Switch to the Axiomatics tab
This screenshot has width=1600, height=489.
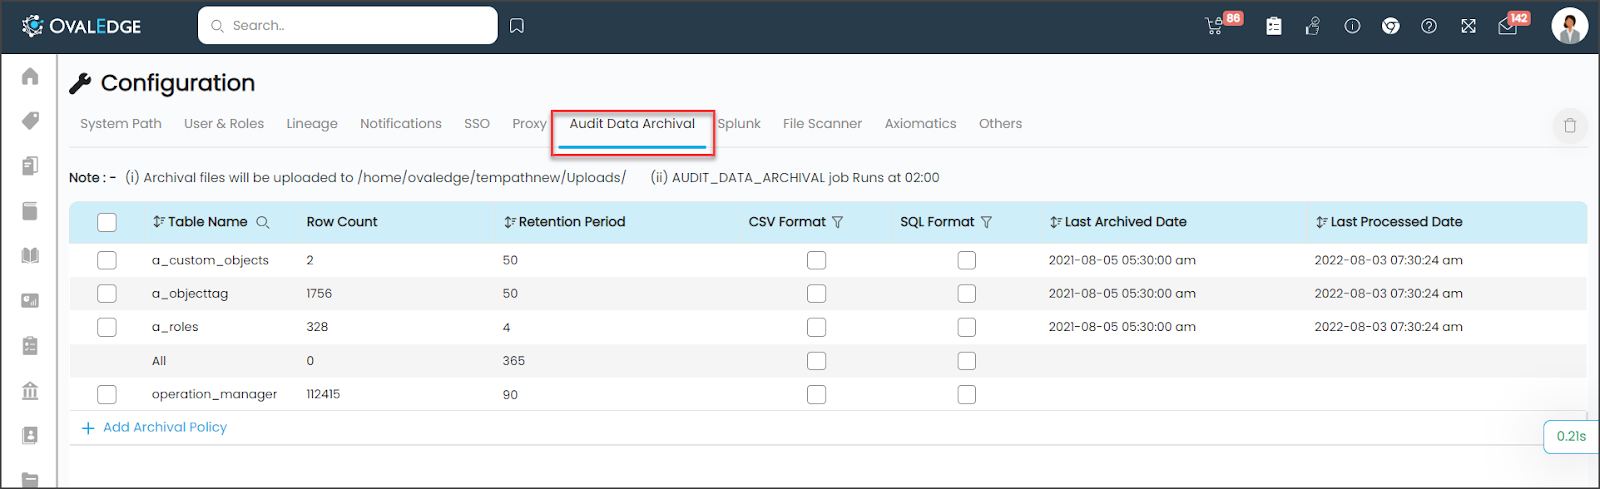[920, 124]
